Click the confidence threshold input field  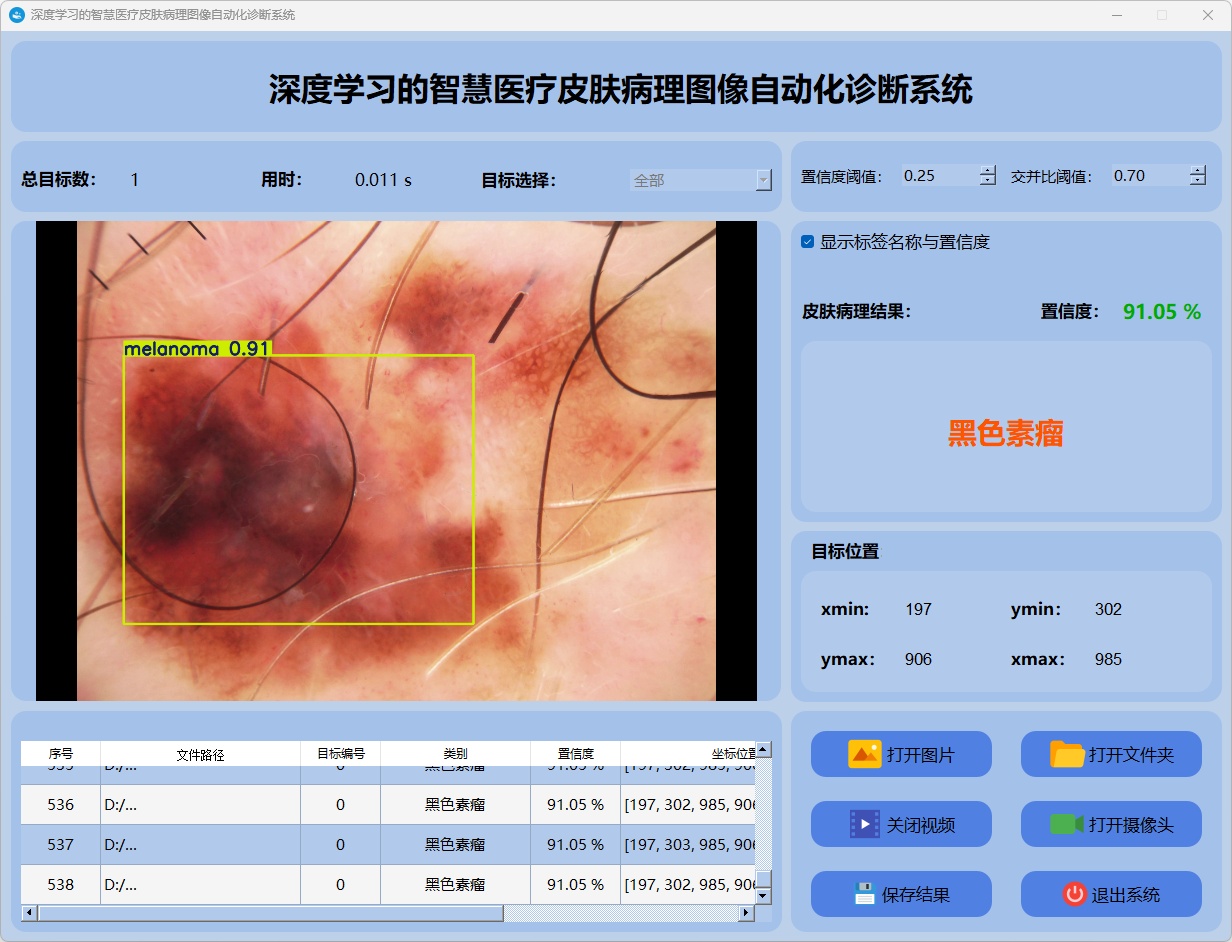pos(938,176)
